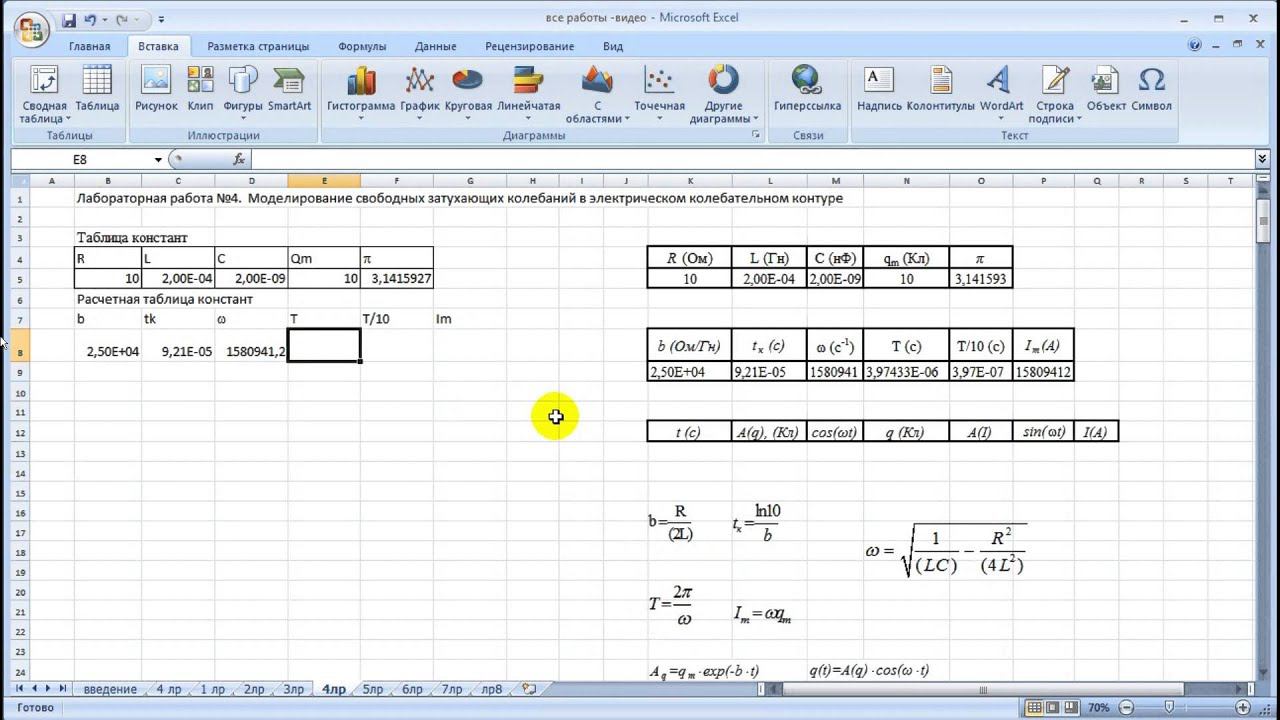Switch to the лр8 sheet
Viewport: 1280px width, 720px height.
click(x=492, y=689)
